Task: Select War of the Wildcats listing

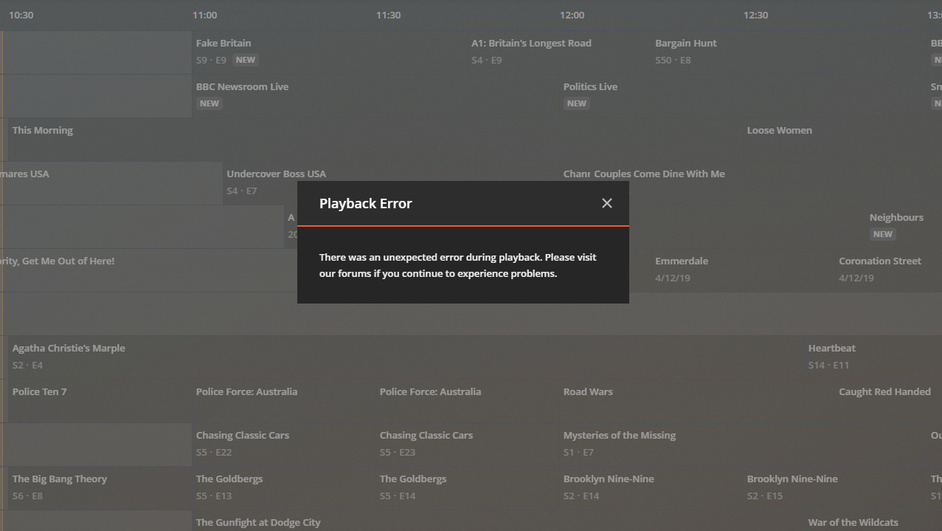Action: (x=874, y=521)
